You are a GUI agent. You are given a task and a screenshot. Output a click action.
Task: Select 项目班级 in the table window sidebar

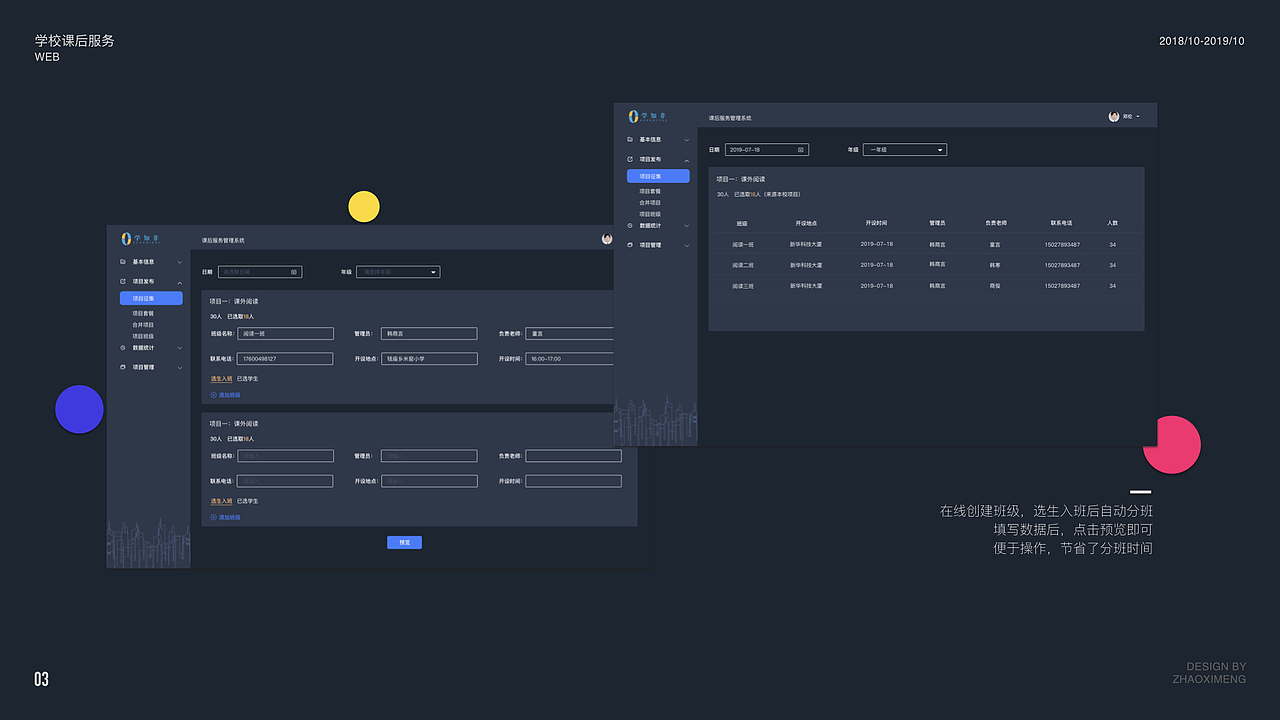[x=650, y=214]
